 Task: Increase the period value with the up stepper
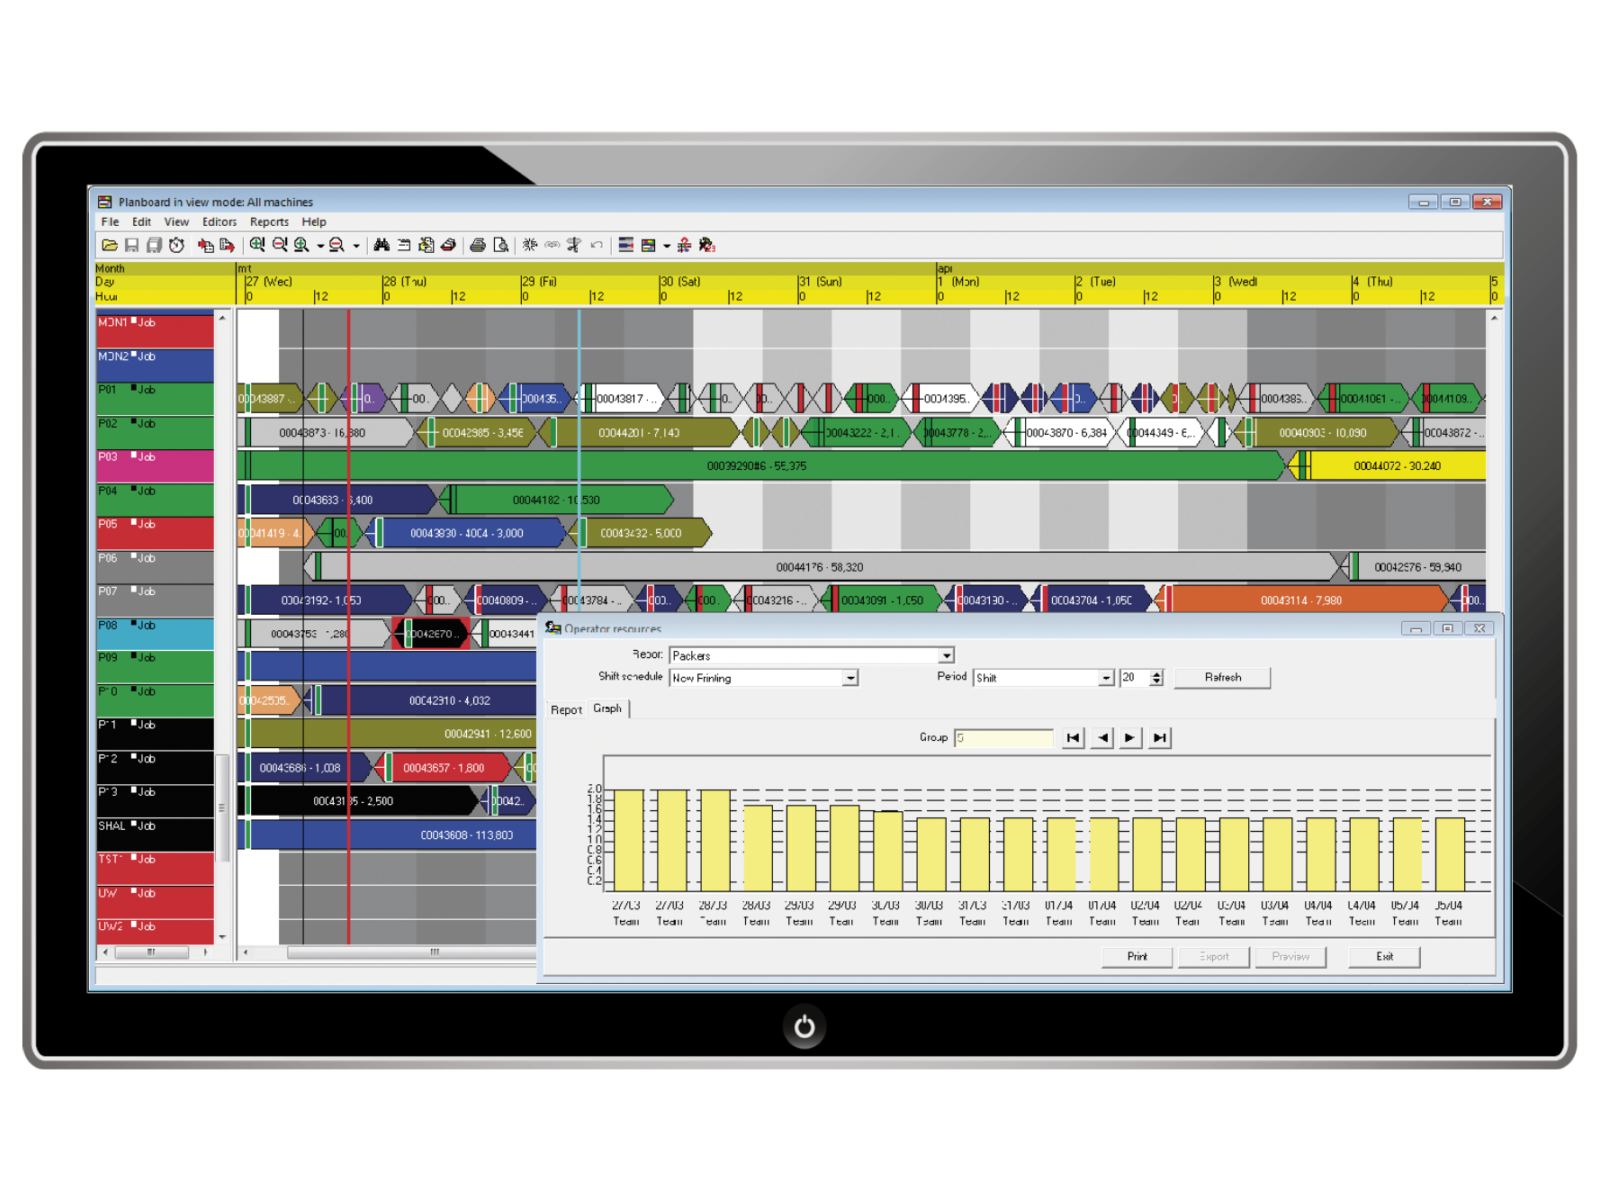1156,672
